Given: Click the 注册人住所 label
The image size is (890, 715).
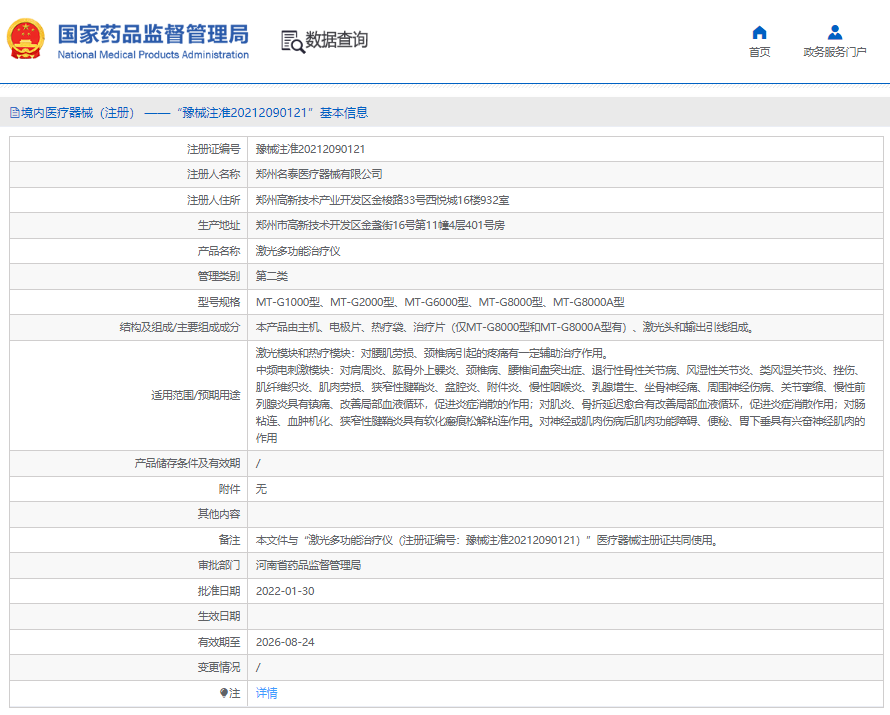Looking at the screenshot, I should point(213,200).
